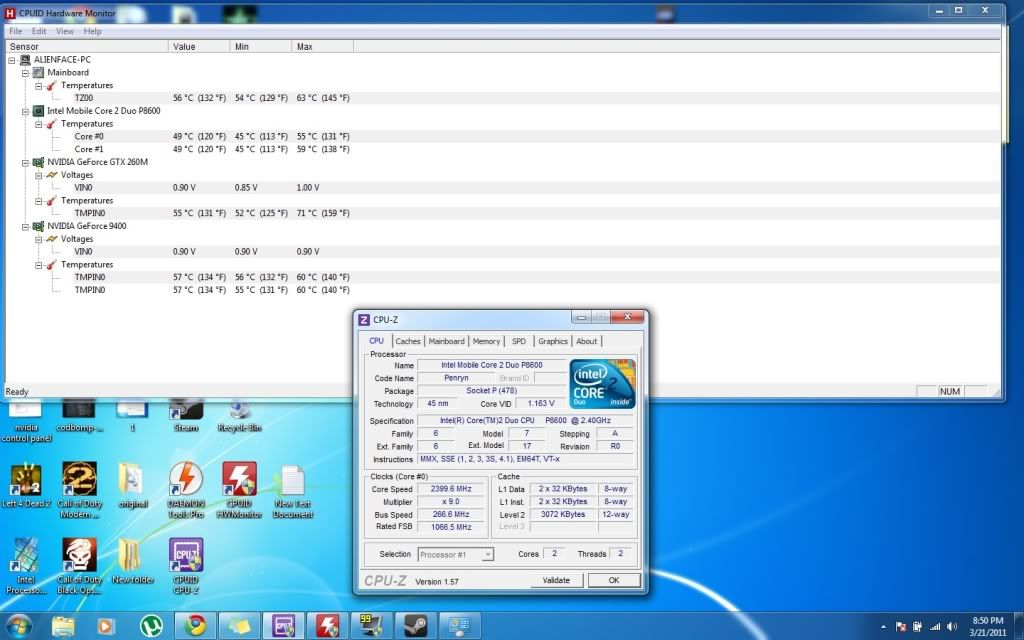Select the CPUID HWMonitor desktop shortcut
Image resolution: width=1024 pixels, height=640 pixels.
point(239,490)
